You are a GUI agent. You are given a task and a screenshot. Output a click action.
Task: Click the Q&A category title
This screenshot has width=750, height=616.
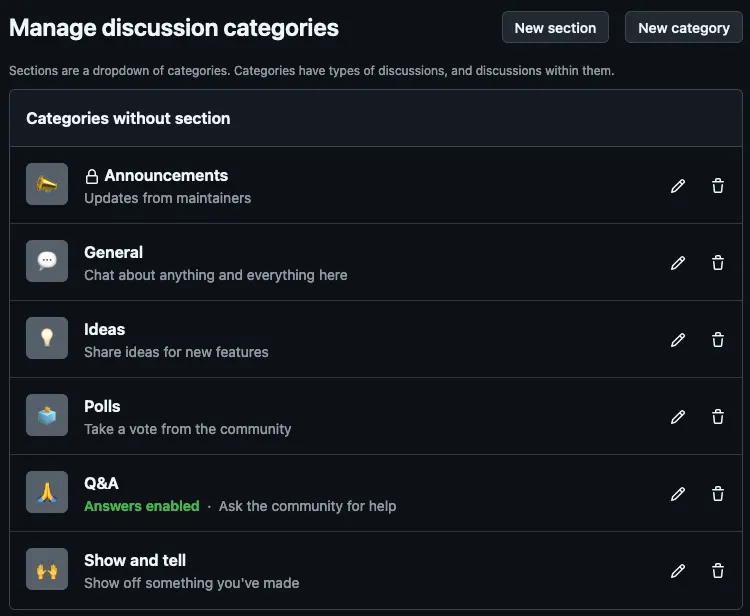101,483
